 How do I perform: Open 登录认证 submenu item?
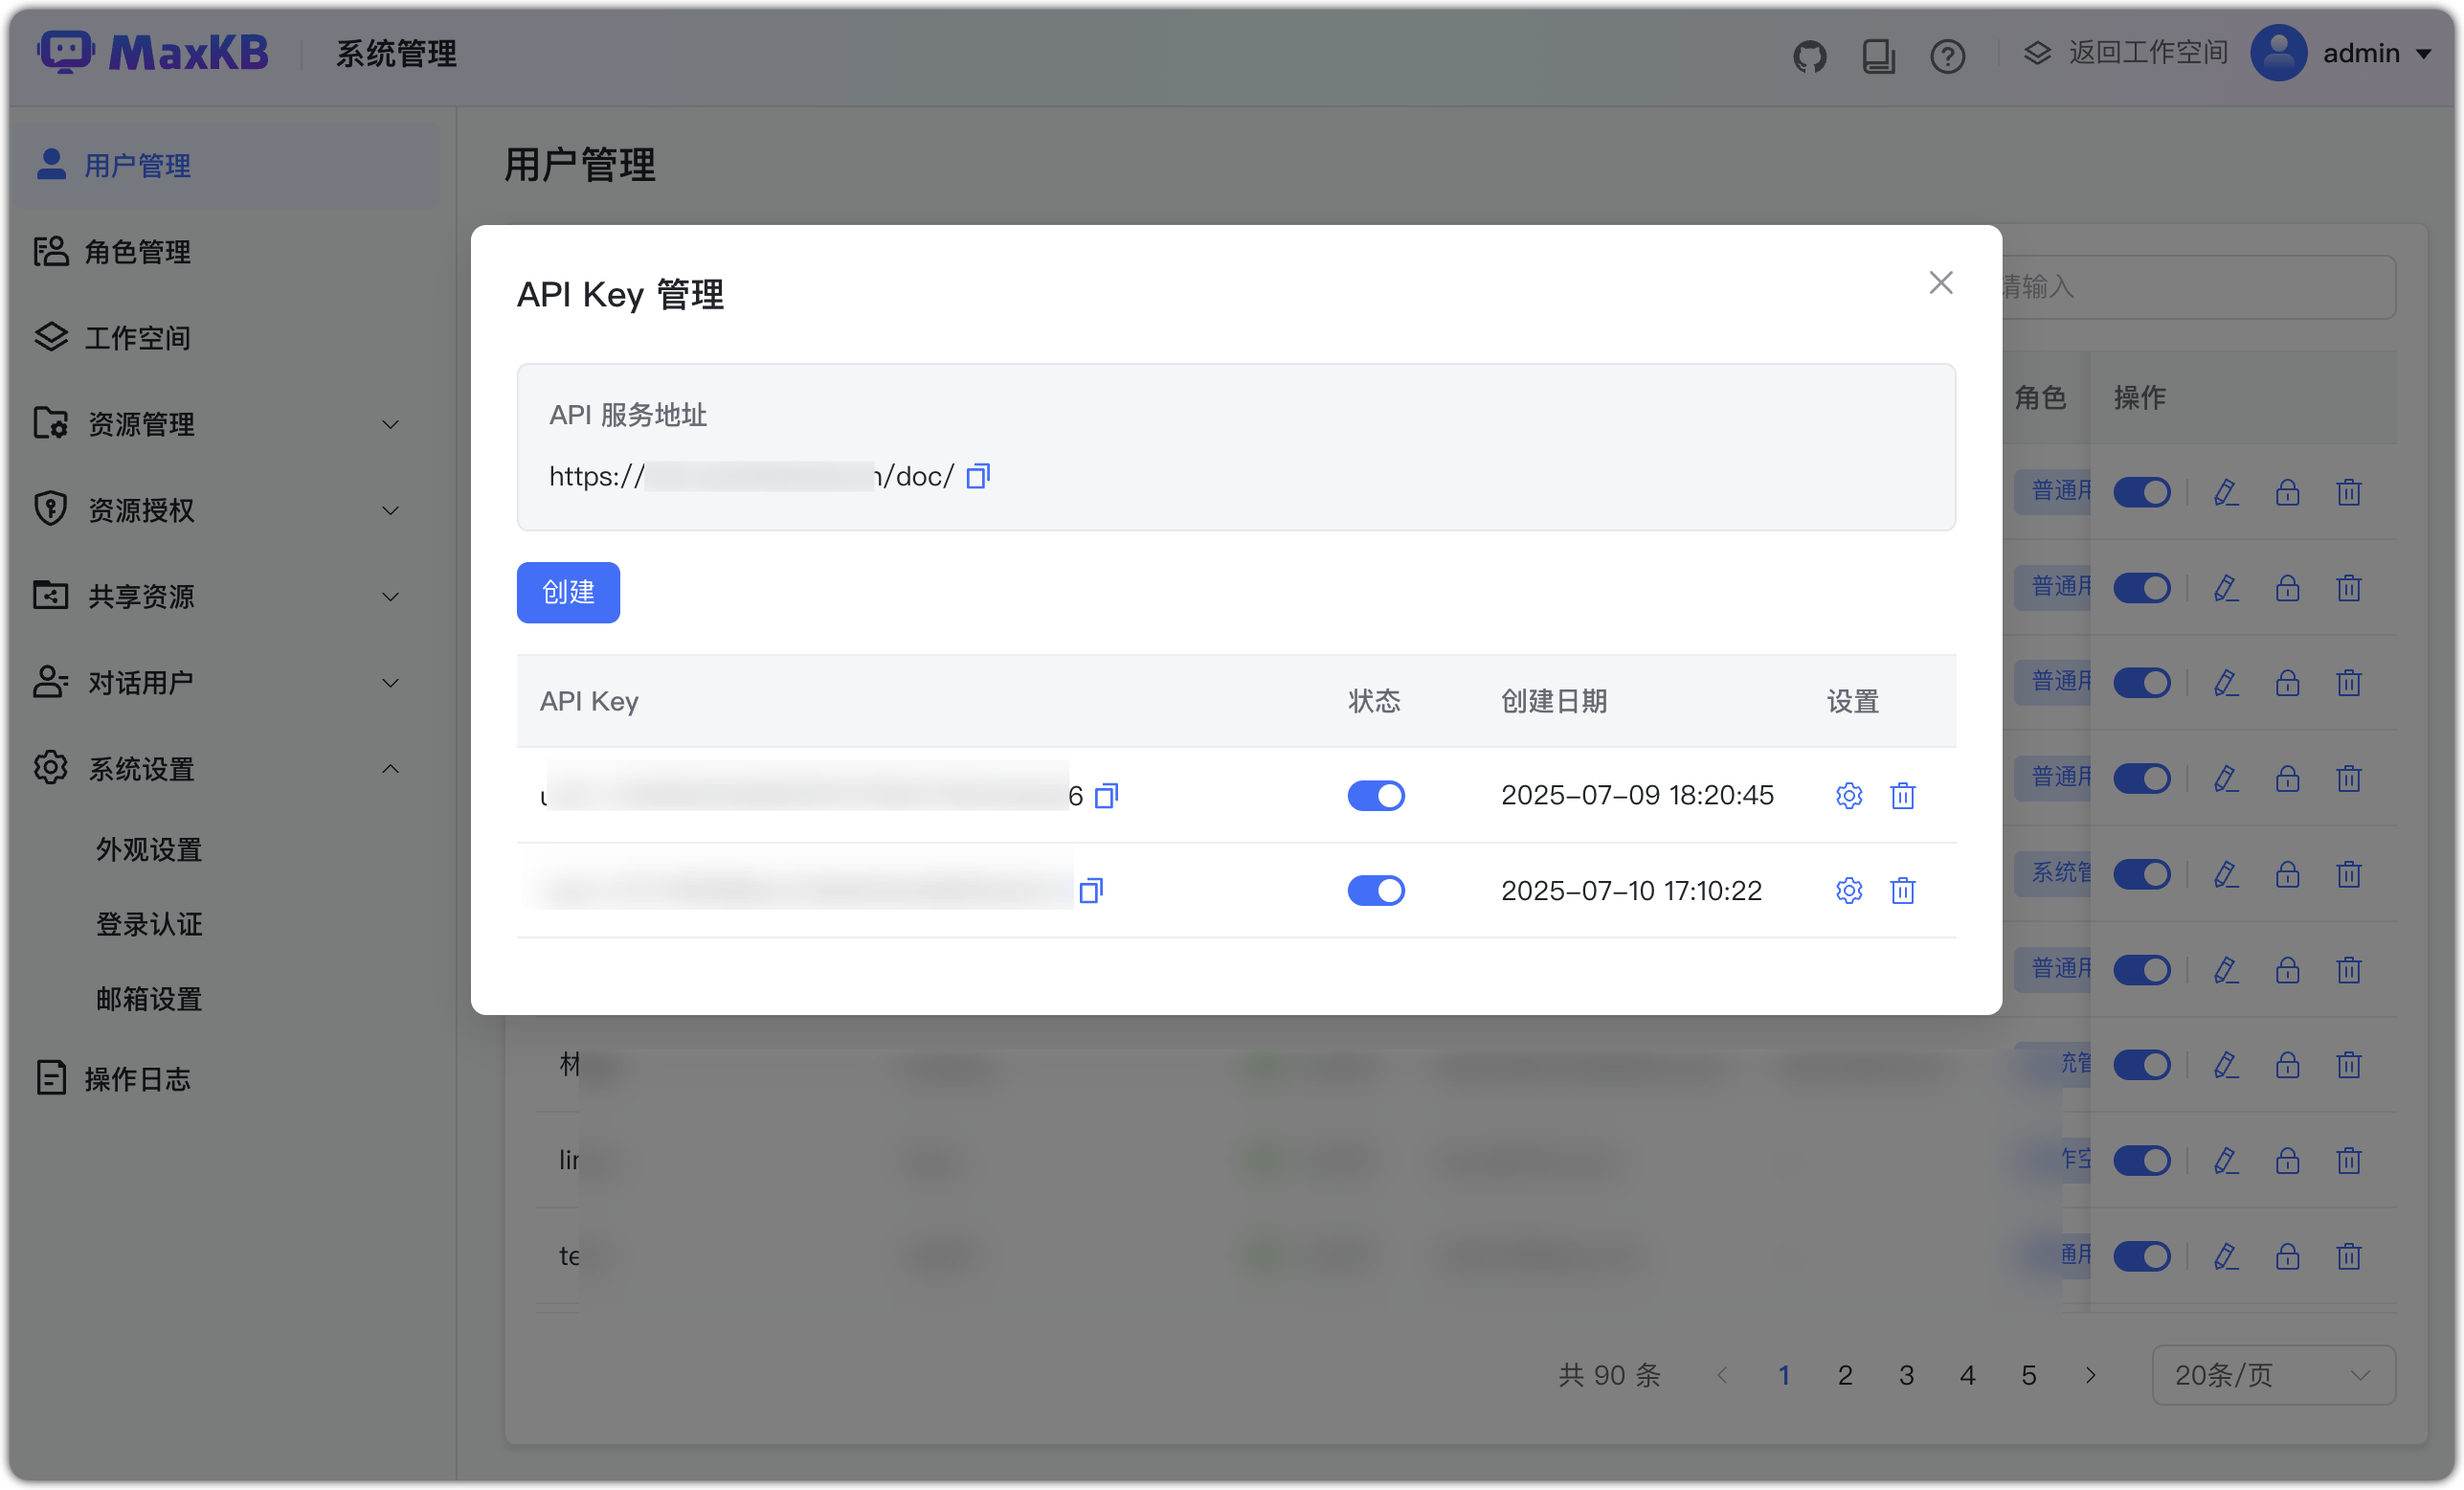click(x=149, y=923)
